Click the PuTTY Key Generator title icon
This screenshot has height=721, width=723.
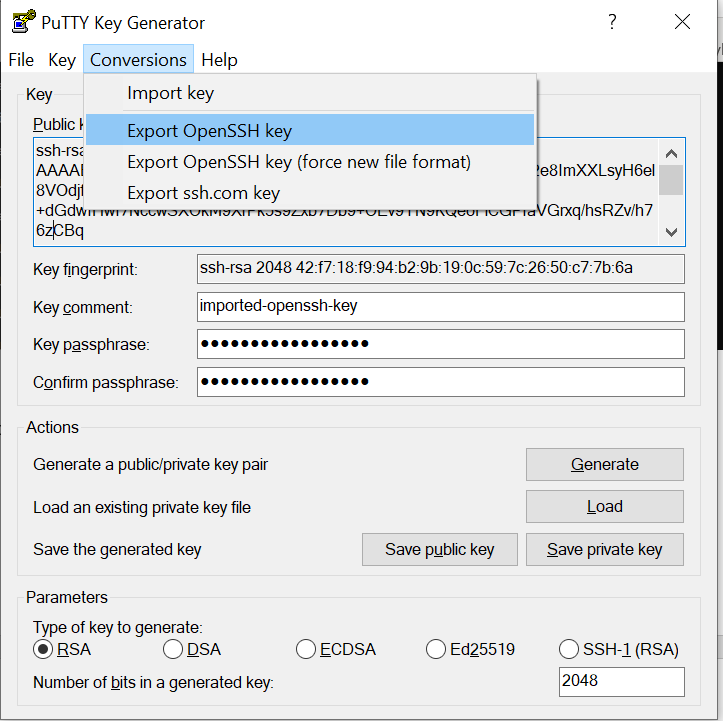tap(24, 22)
